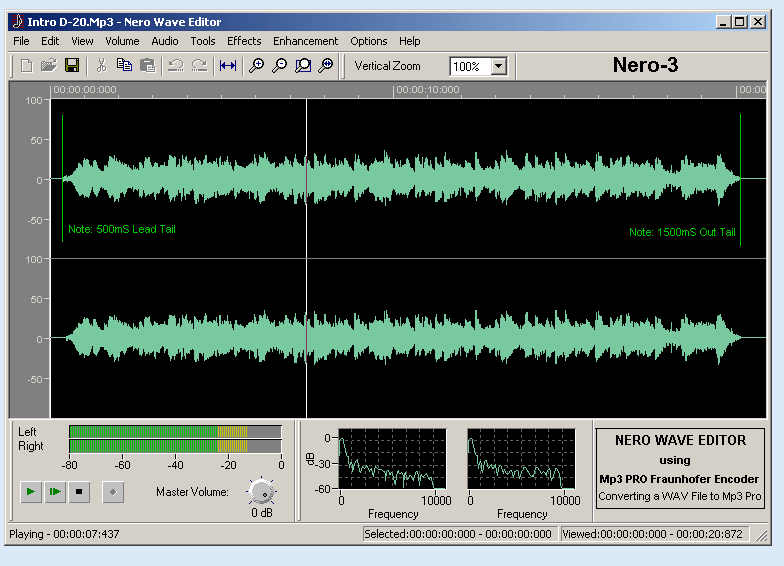Click the 'Mp3 PRO Fraunhofer Encoder' text
The image size is (784, 566).
pos(679,479)
